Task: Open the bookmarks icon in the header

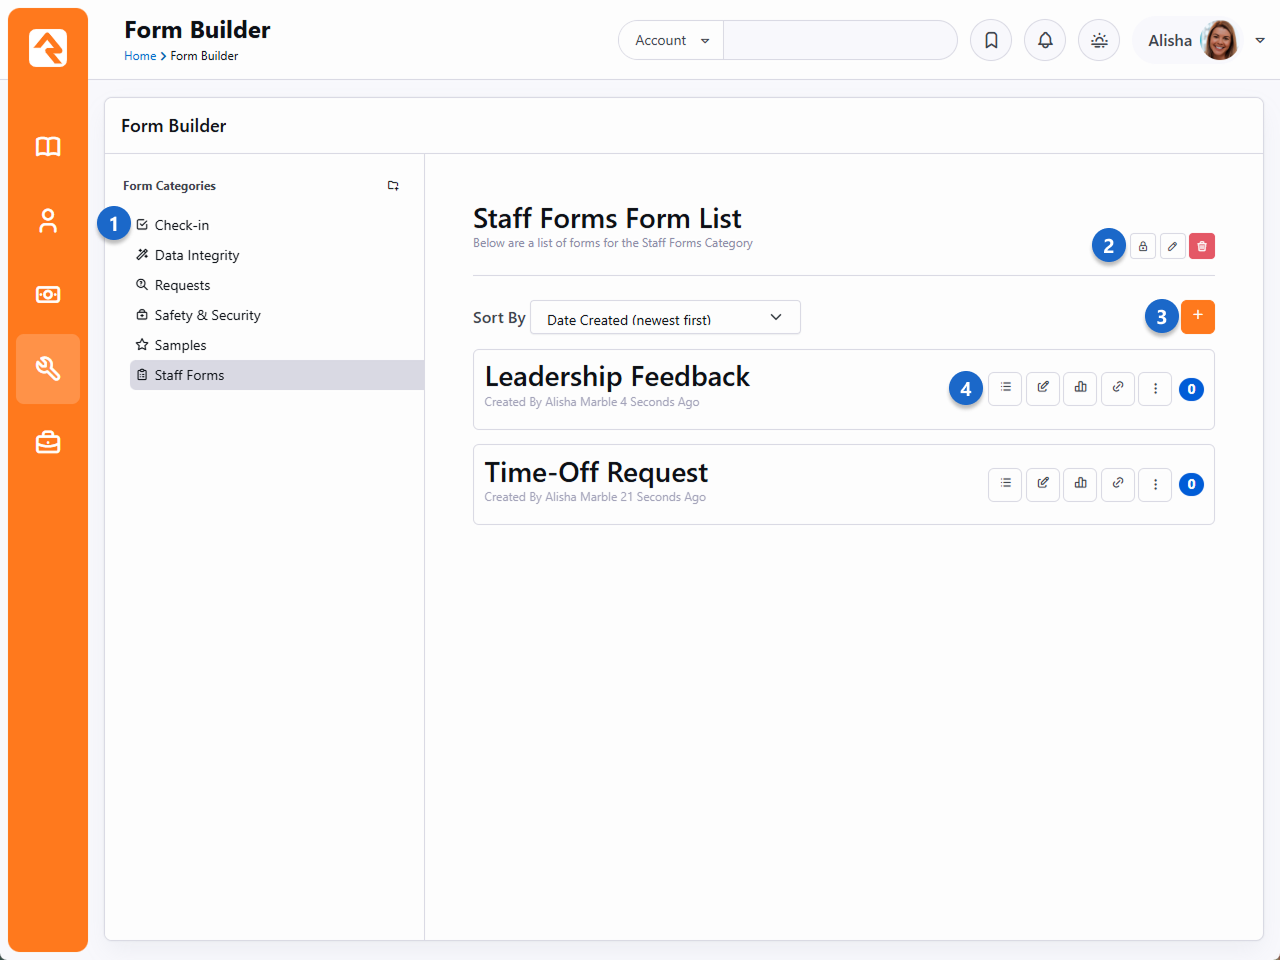Action: click(x=991, y=41)
